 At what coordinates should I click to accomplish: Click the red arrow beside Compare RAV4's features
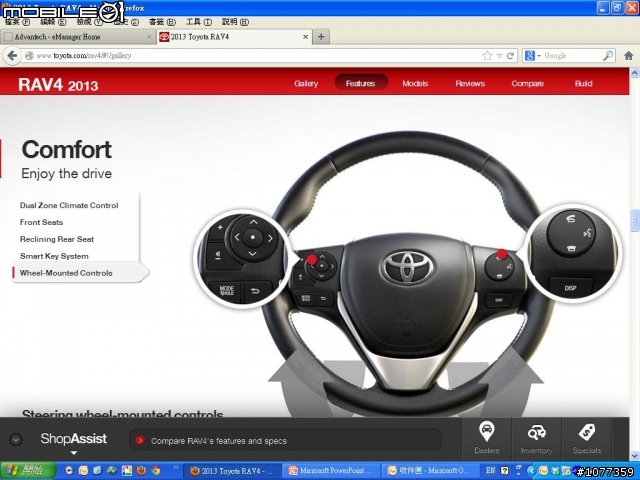click(140, 440)
